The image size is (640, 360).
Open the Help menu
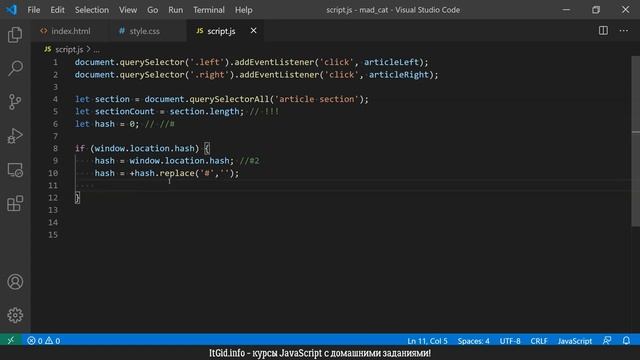tap(243, 10)
